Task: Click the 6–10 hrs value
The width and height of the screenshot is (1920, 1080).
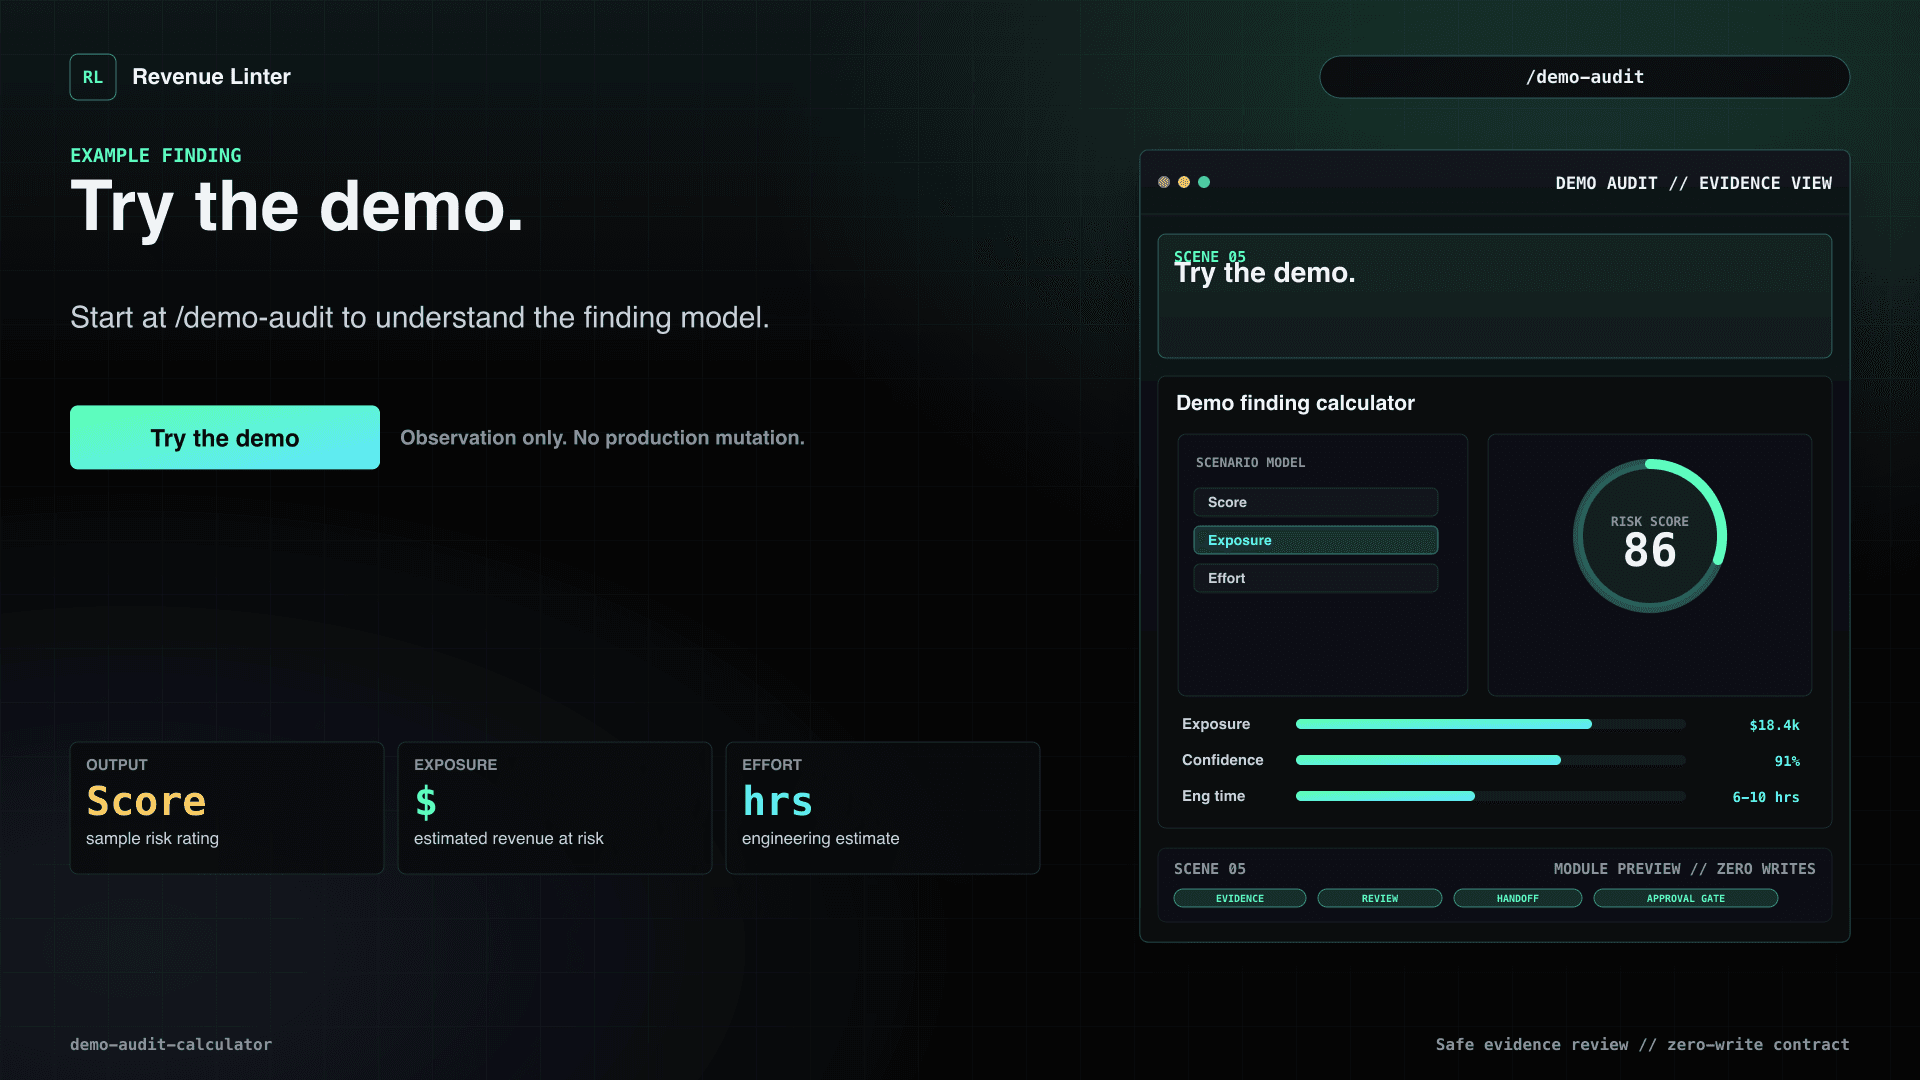Action: coord(1766,797)
